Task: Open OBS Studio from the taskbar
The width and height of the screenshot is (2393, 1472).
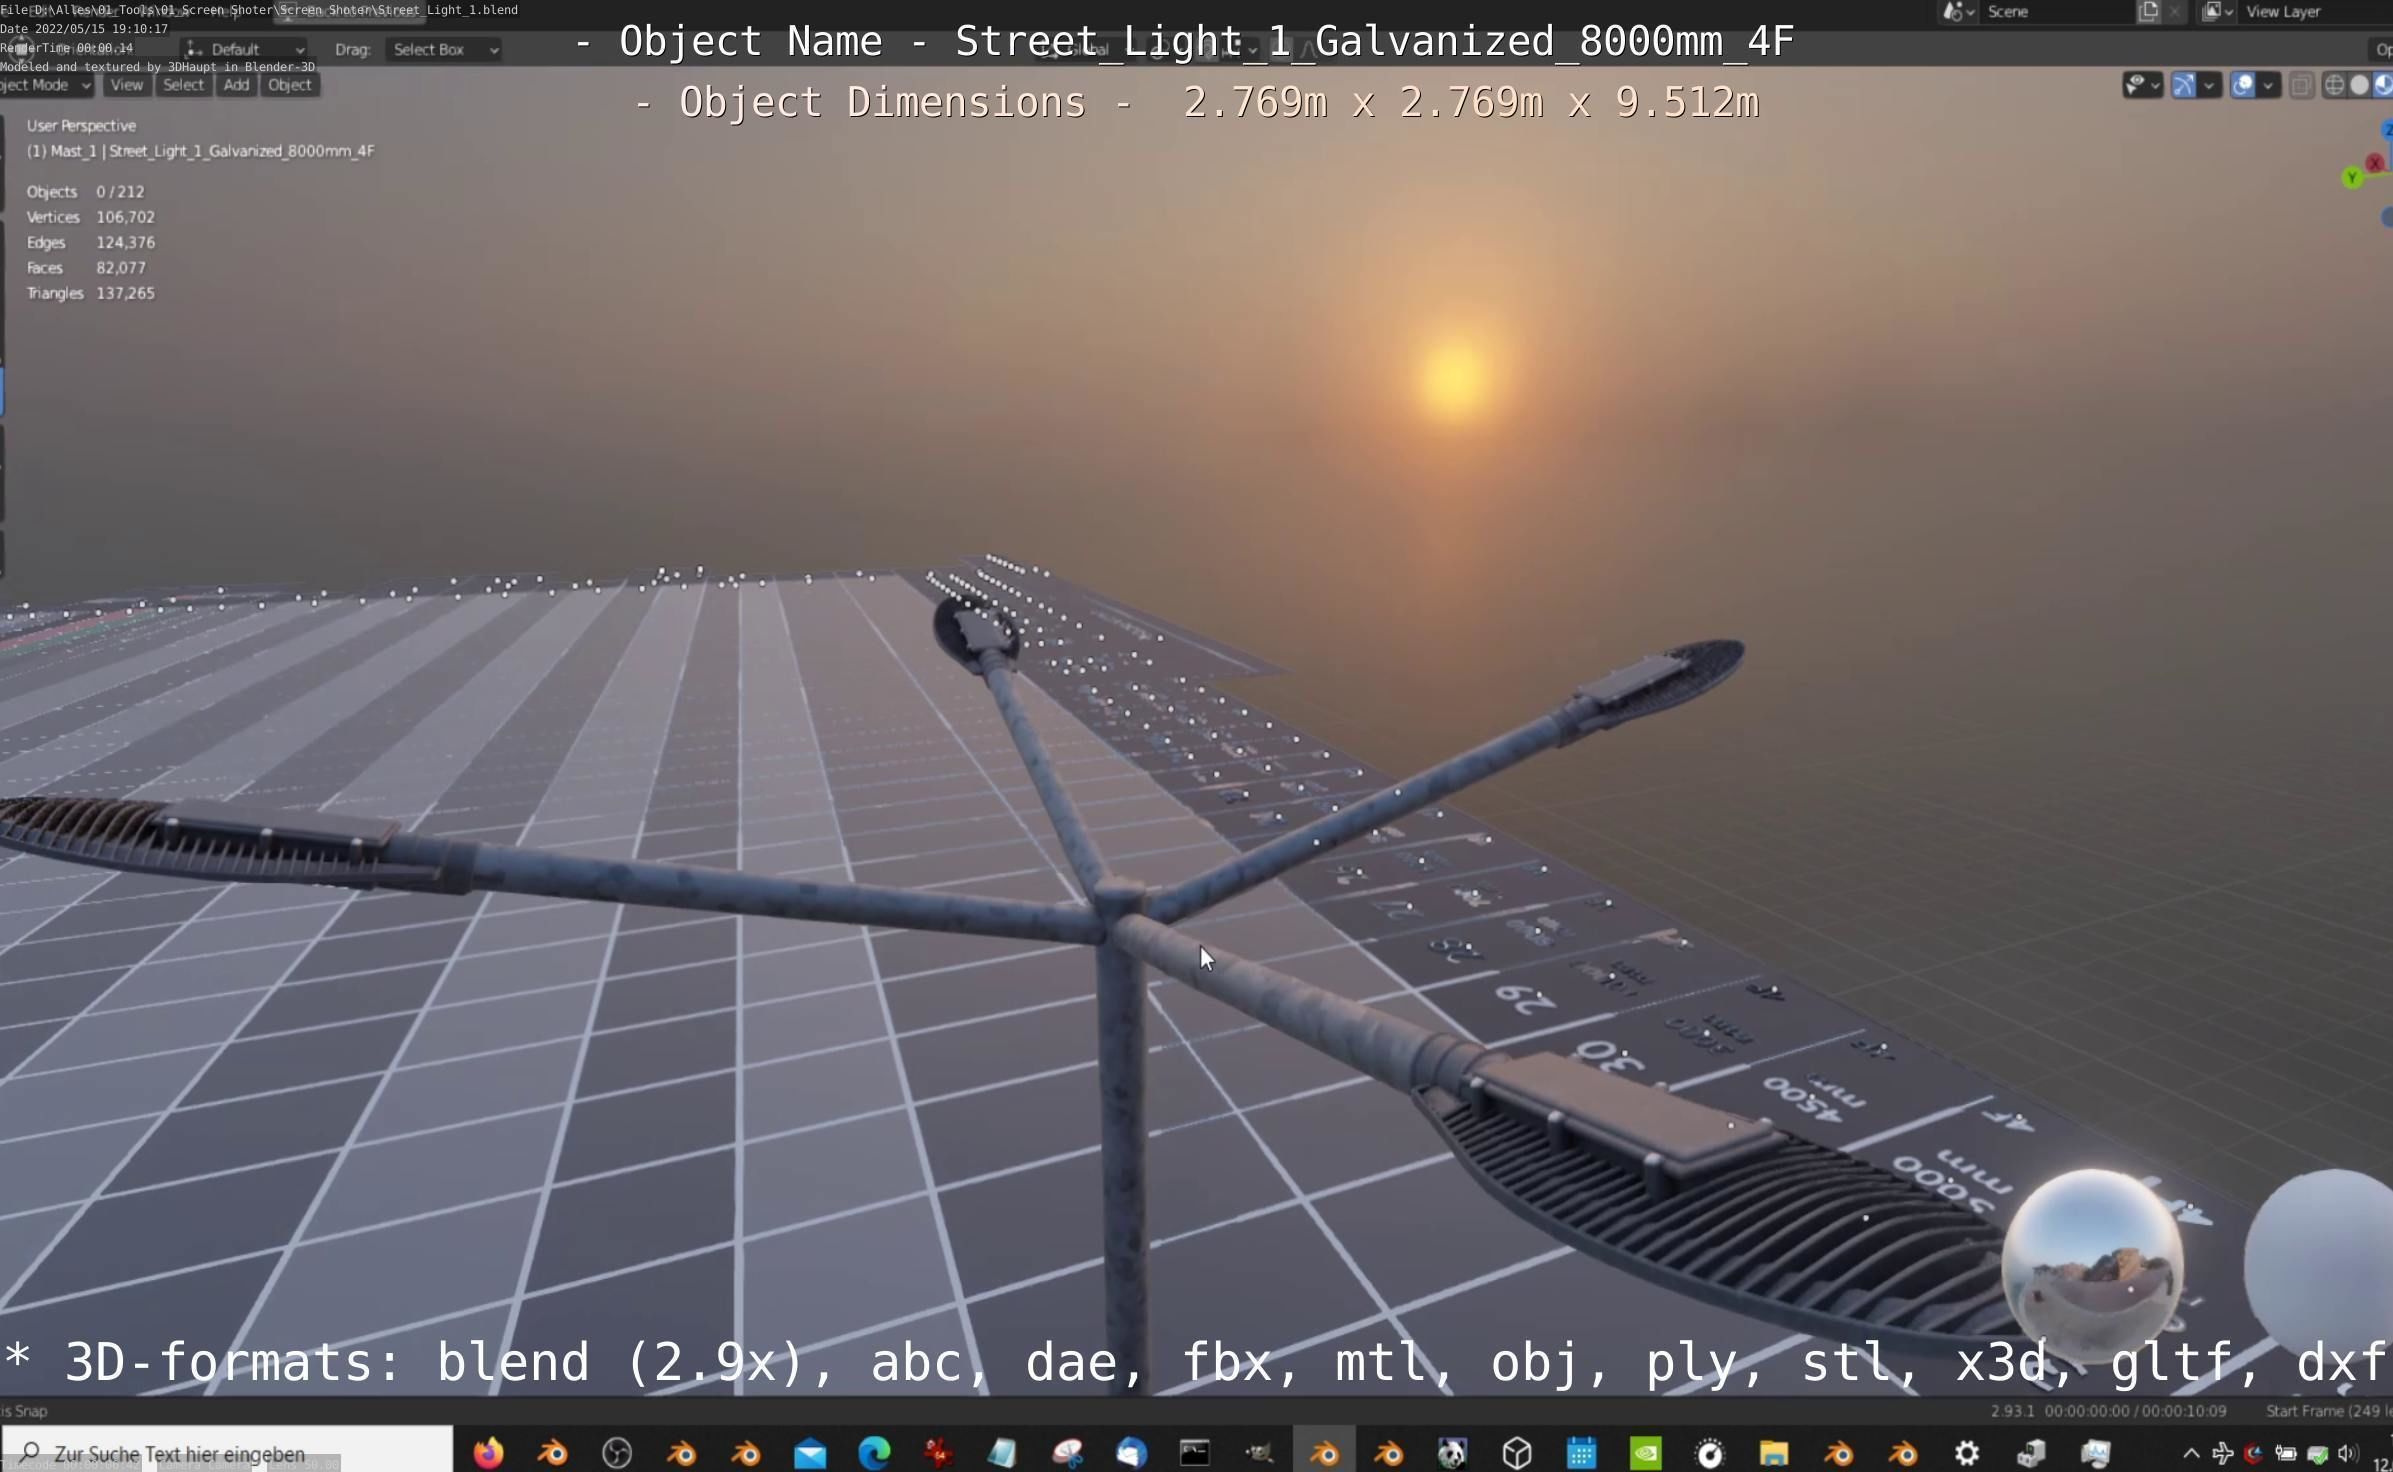Action: (x=617, y=1452)
